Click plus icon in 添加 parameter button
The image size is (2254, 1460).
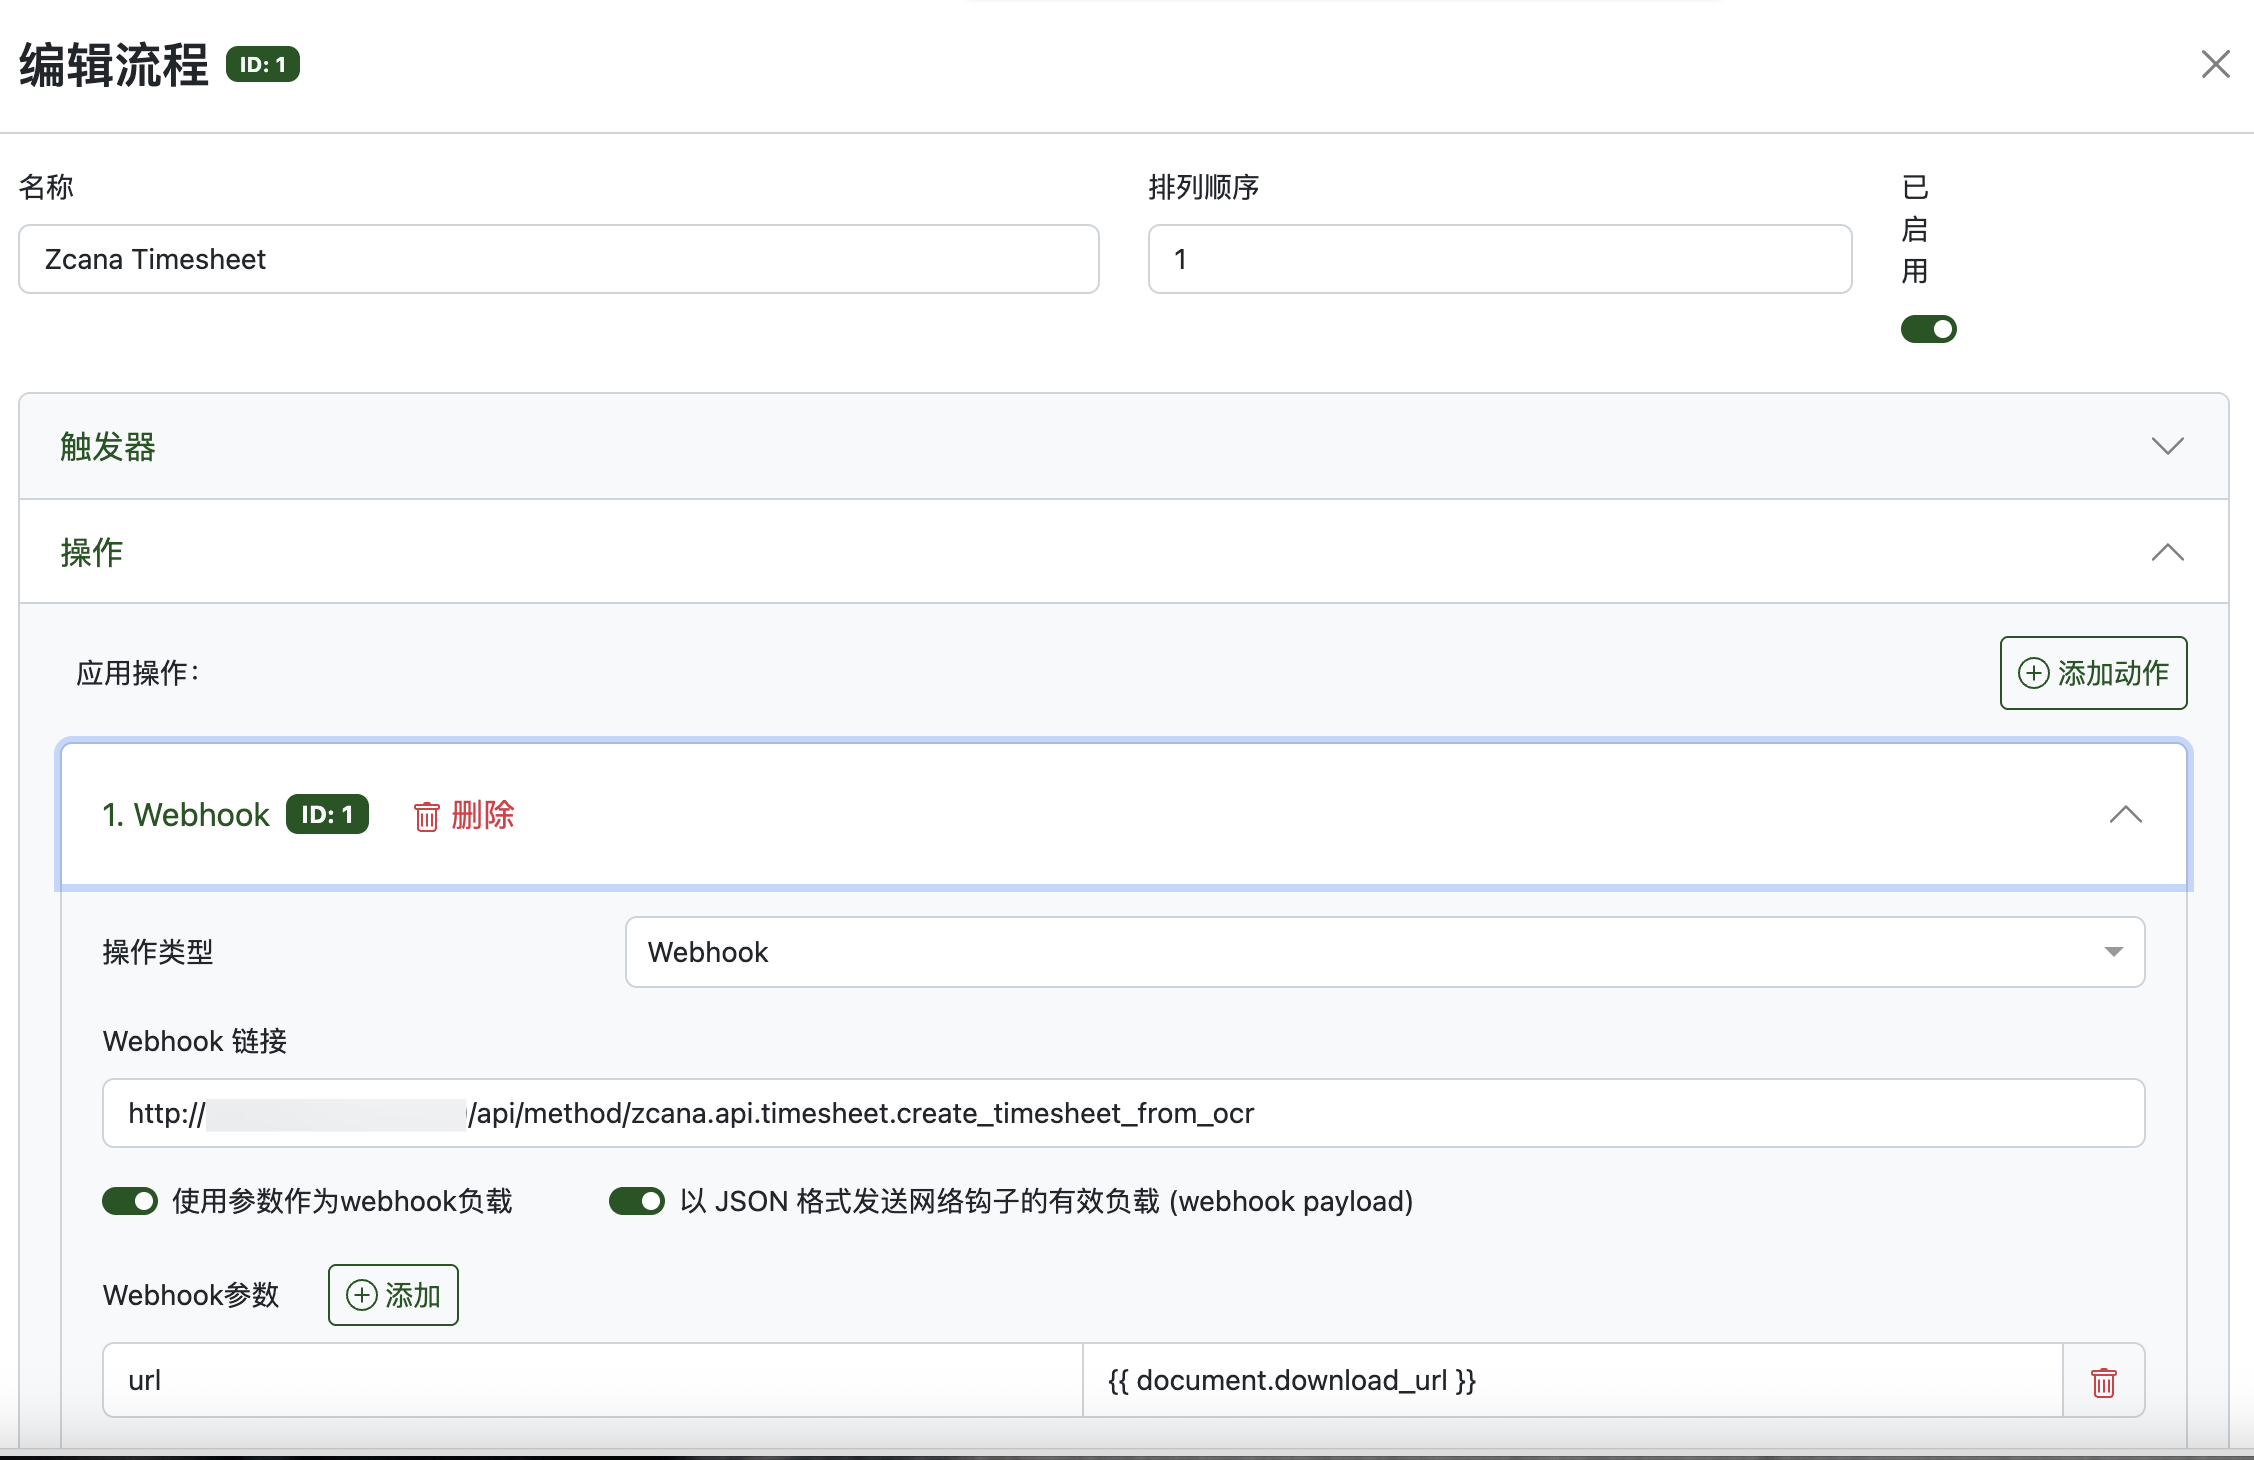tap(361, 1295)
